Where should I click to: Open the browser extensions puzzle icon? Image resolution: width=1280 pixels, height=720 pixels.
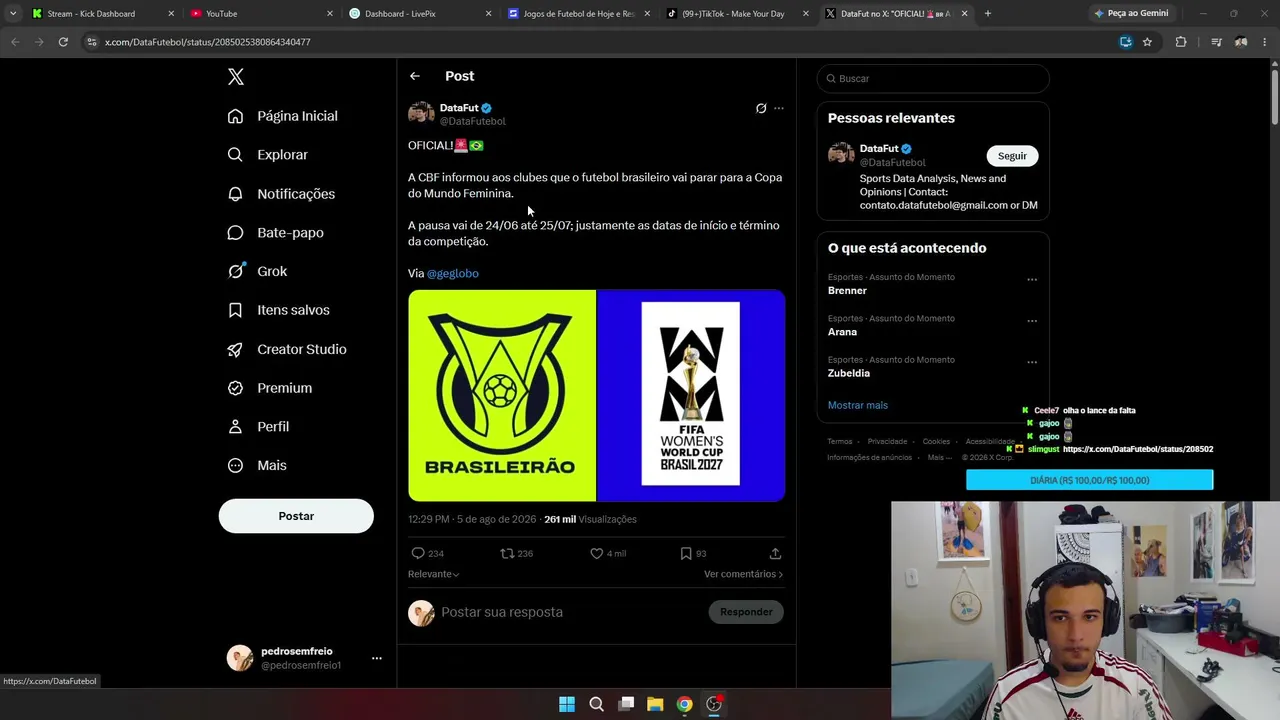pos(1181,42)
